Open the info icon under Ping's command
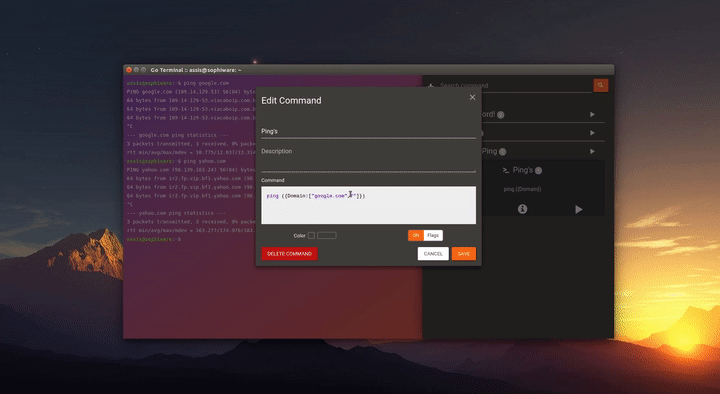 pos(523,209)
